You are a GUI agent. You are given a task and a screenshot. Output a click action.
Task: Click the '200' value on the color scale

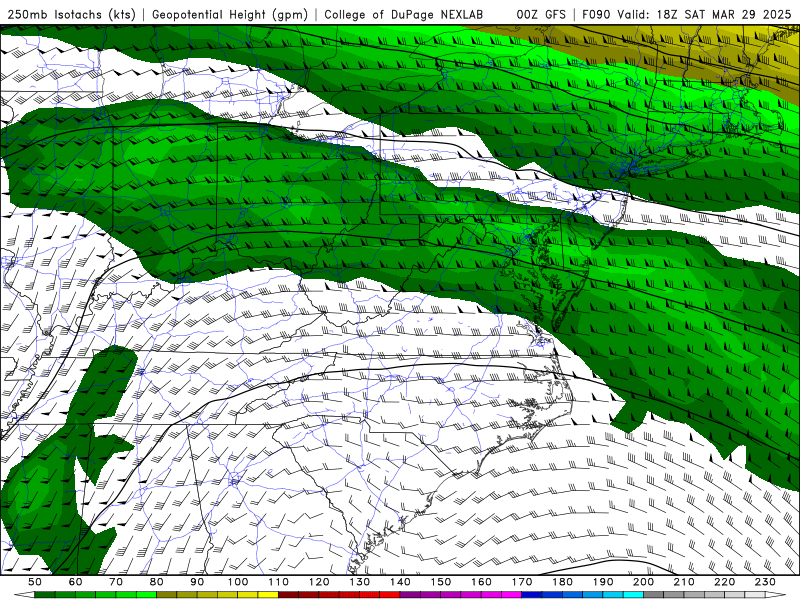tap(644, 582)
